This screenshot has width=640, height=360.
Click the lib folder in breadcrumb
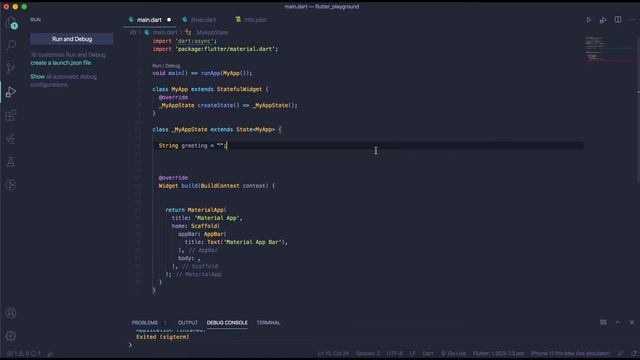tap(133, 32)
